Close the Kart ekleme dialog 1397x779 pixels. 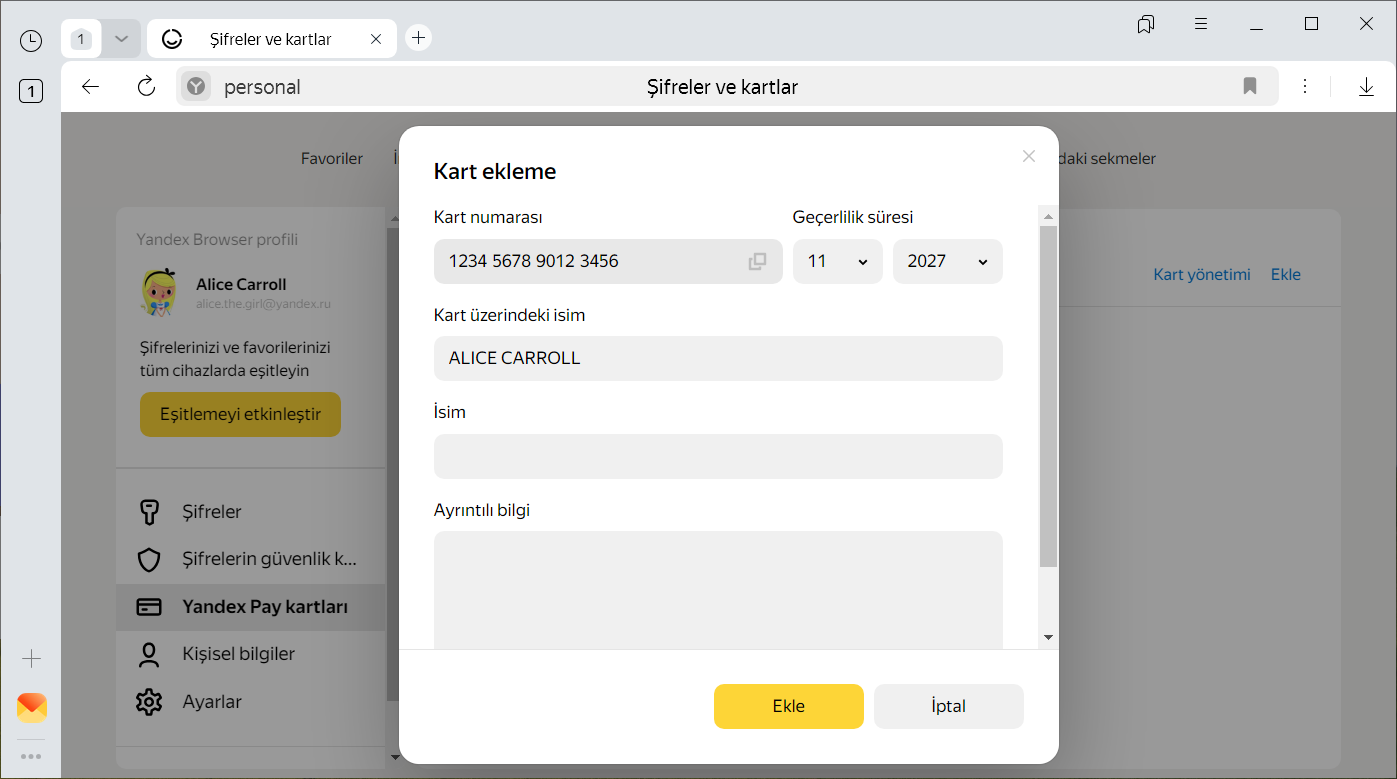point(1028,156)
